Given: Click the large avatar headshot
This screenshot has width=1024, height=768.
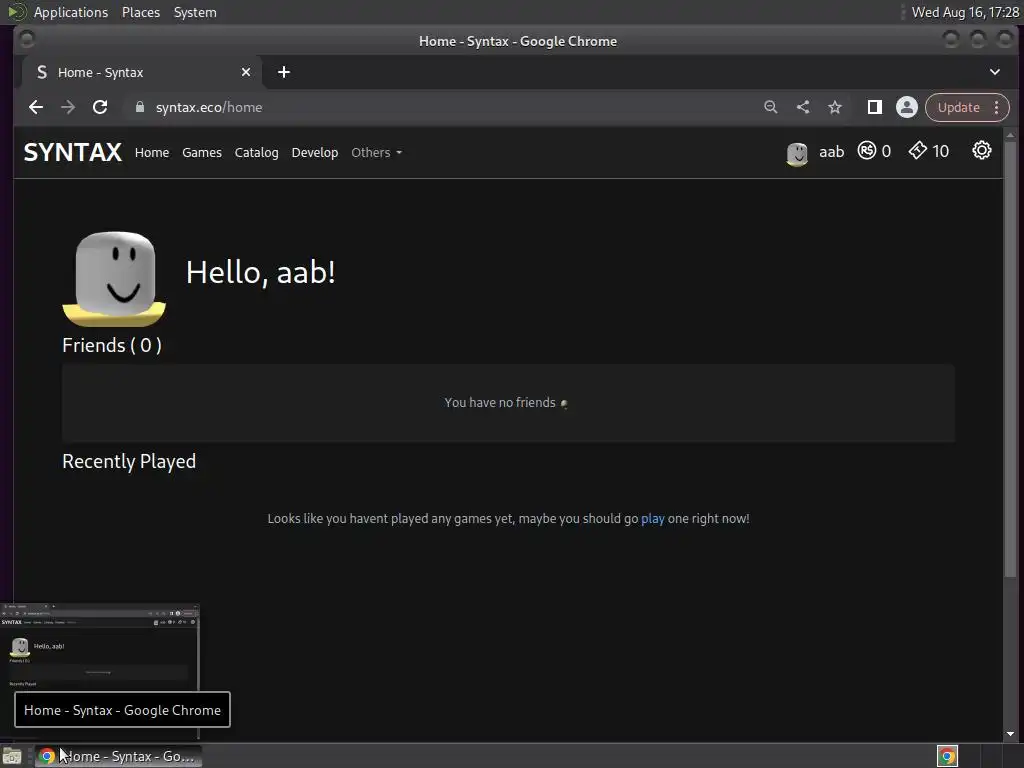Looking at the screenshot, I should 114,278.
